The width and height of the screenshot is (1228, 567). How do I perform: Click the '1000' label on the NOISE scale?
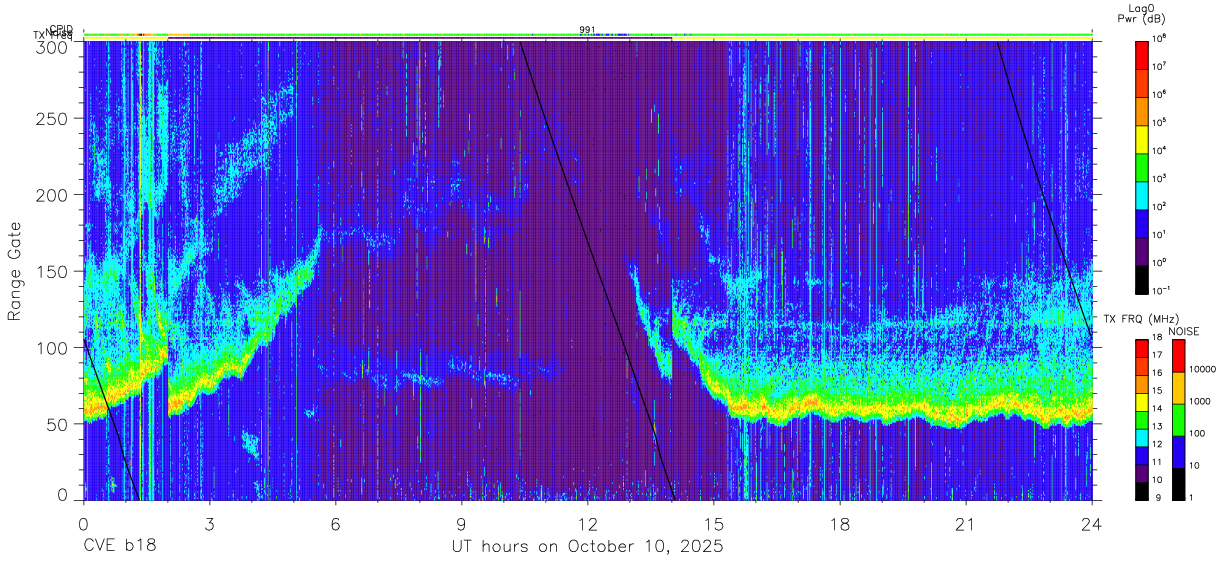[x=1202, y=402]
